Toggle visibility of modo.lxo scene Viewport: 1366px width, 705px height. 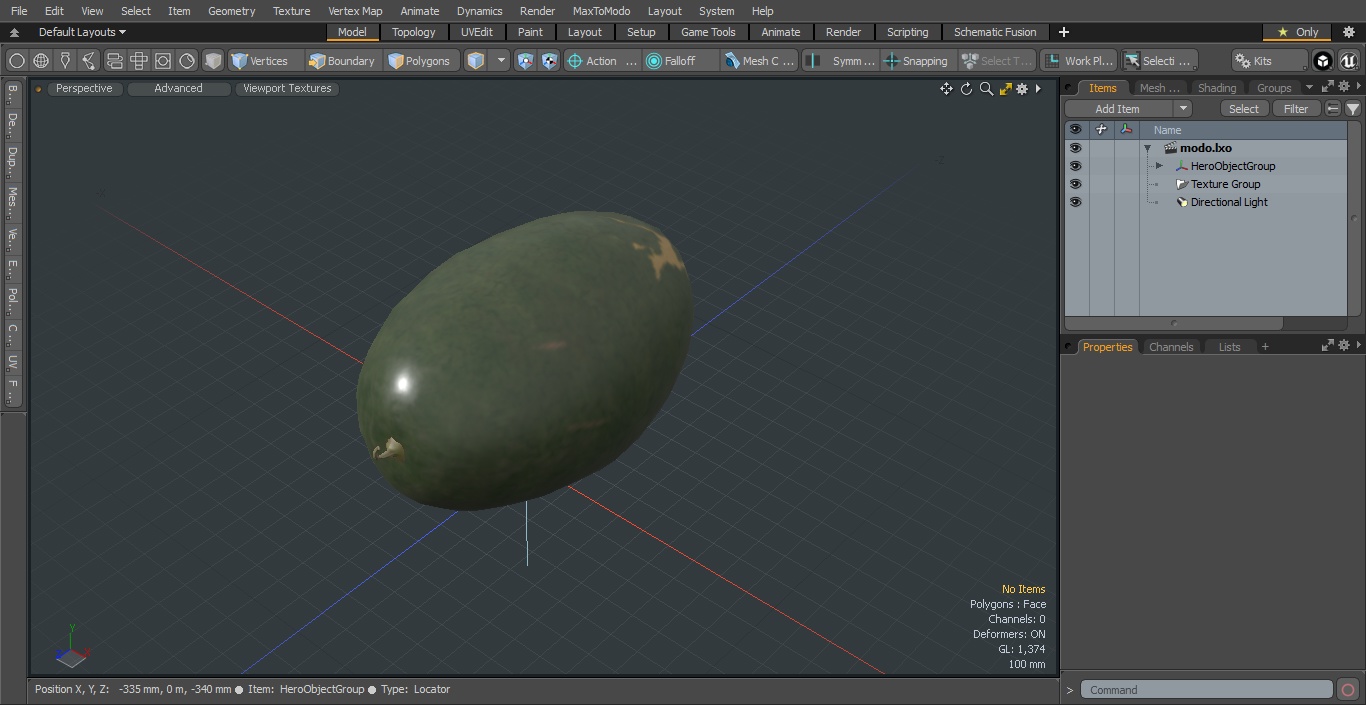pos(1075,148)
